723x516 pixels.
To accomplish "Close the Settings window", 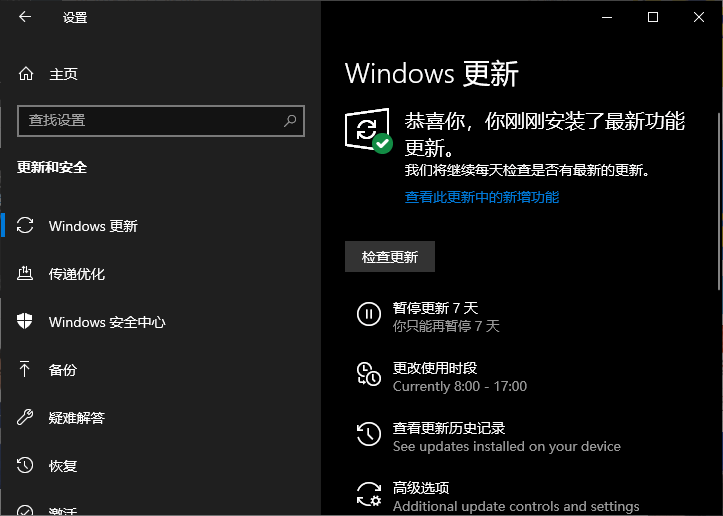I will pyautogui.click(x=699, y=17).
